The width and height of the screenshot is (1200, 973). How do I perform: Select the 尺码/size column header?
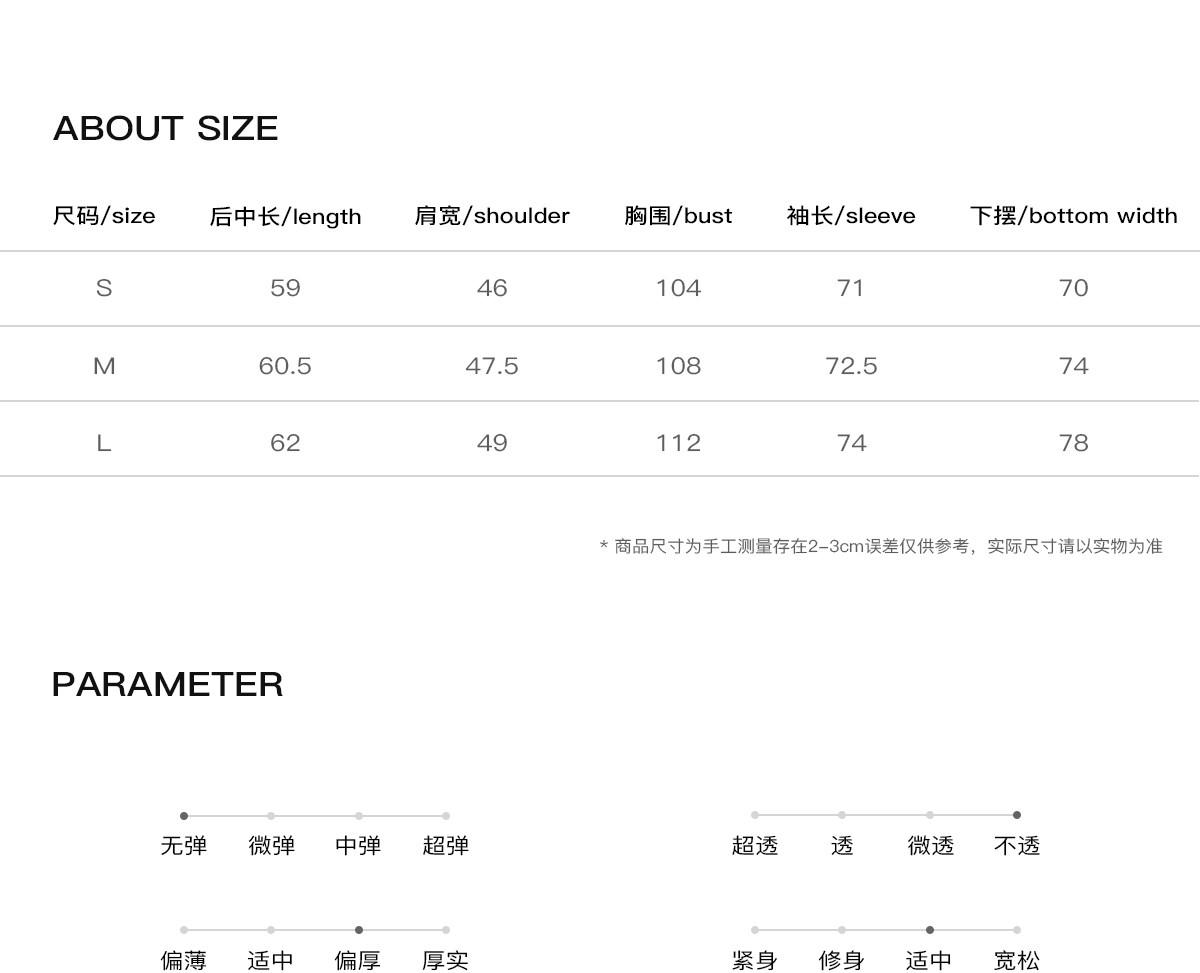[104, 216]
